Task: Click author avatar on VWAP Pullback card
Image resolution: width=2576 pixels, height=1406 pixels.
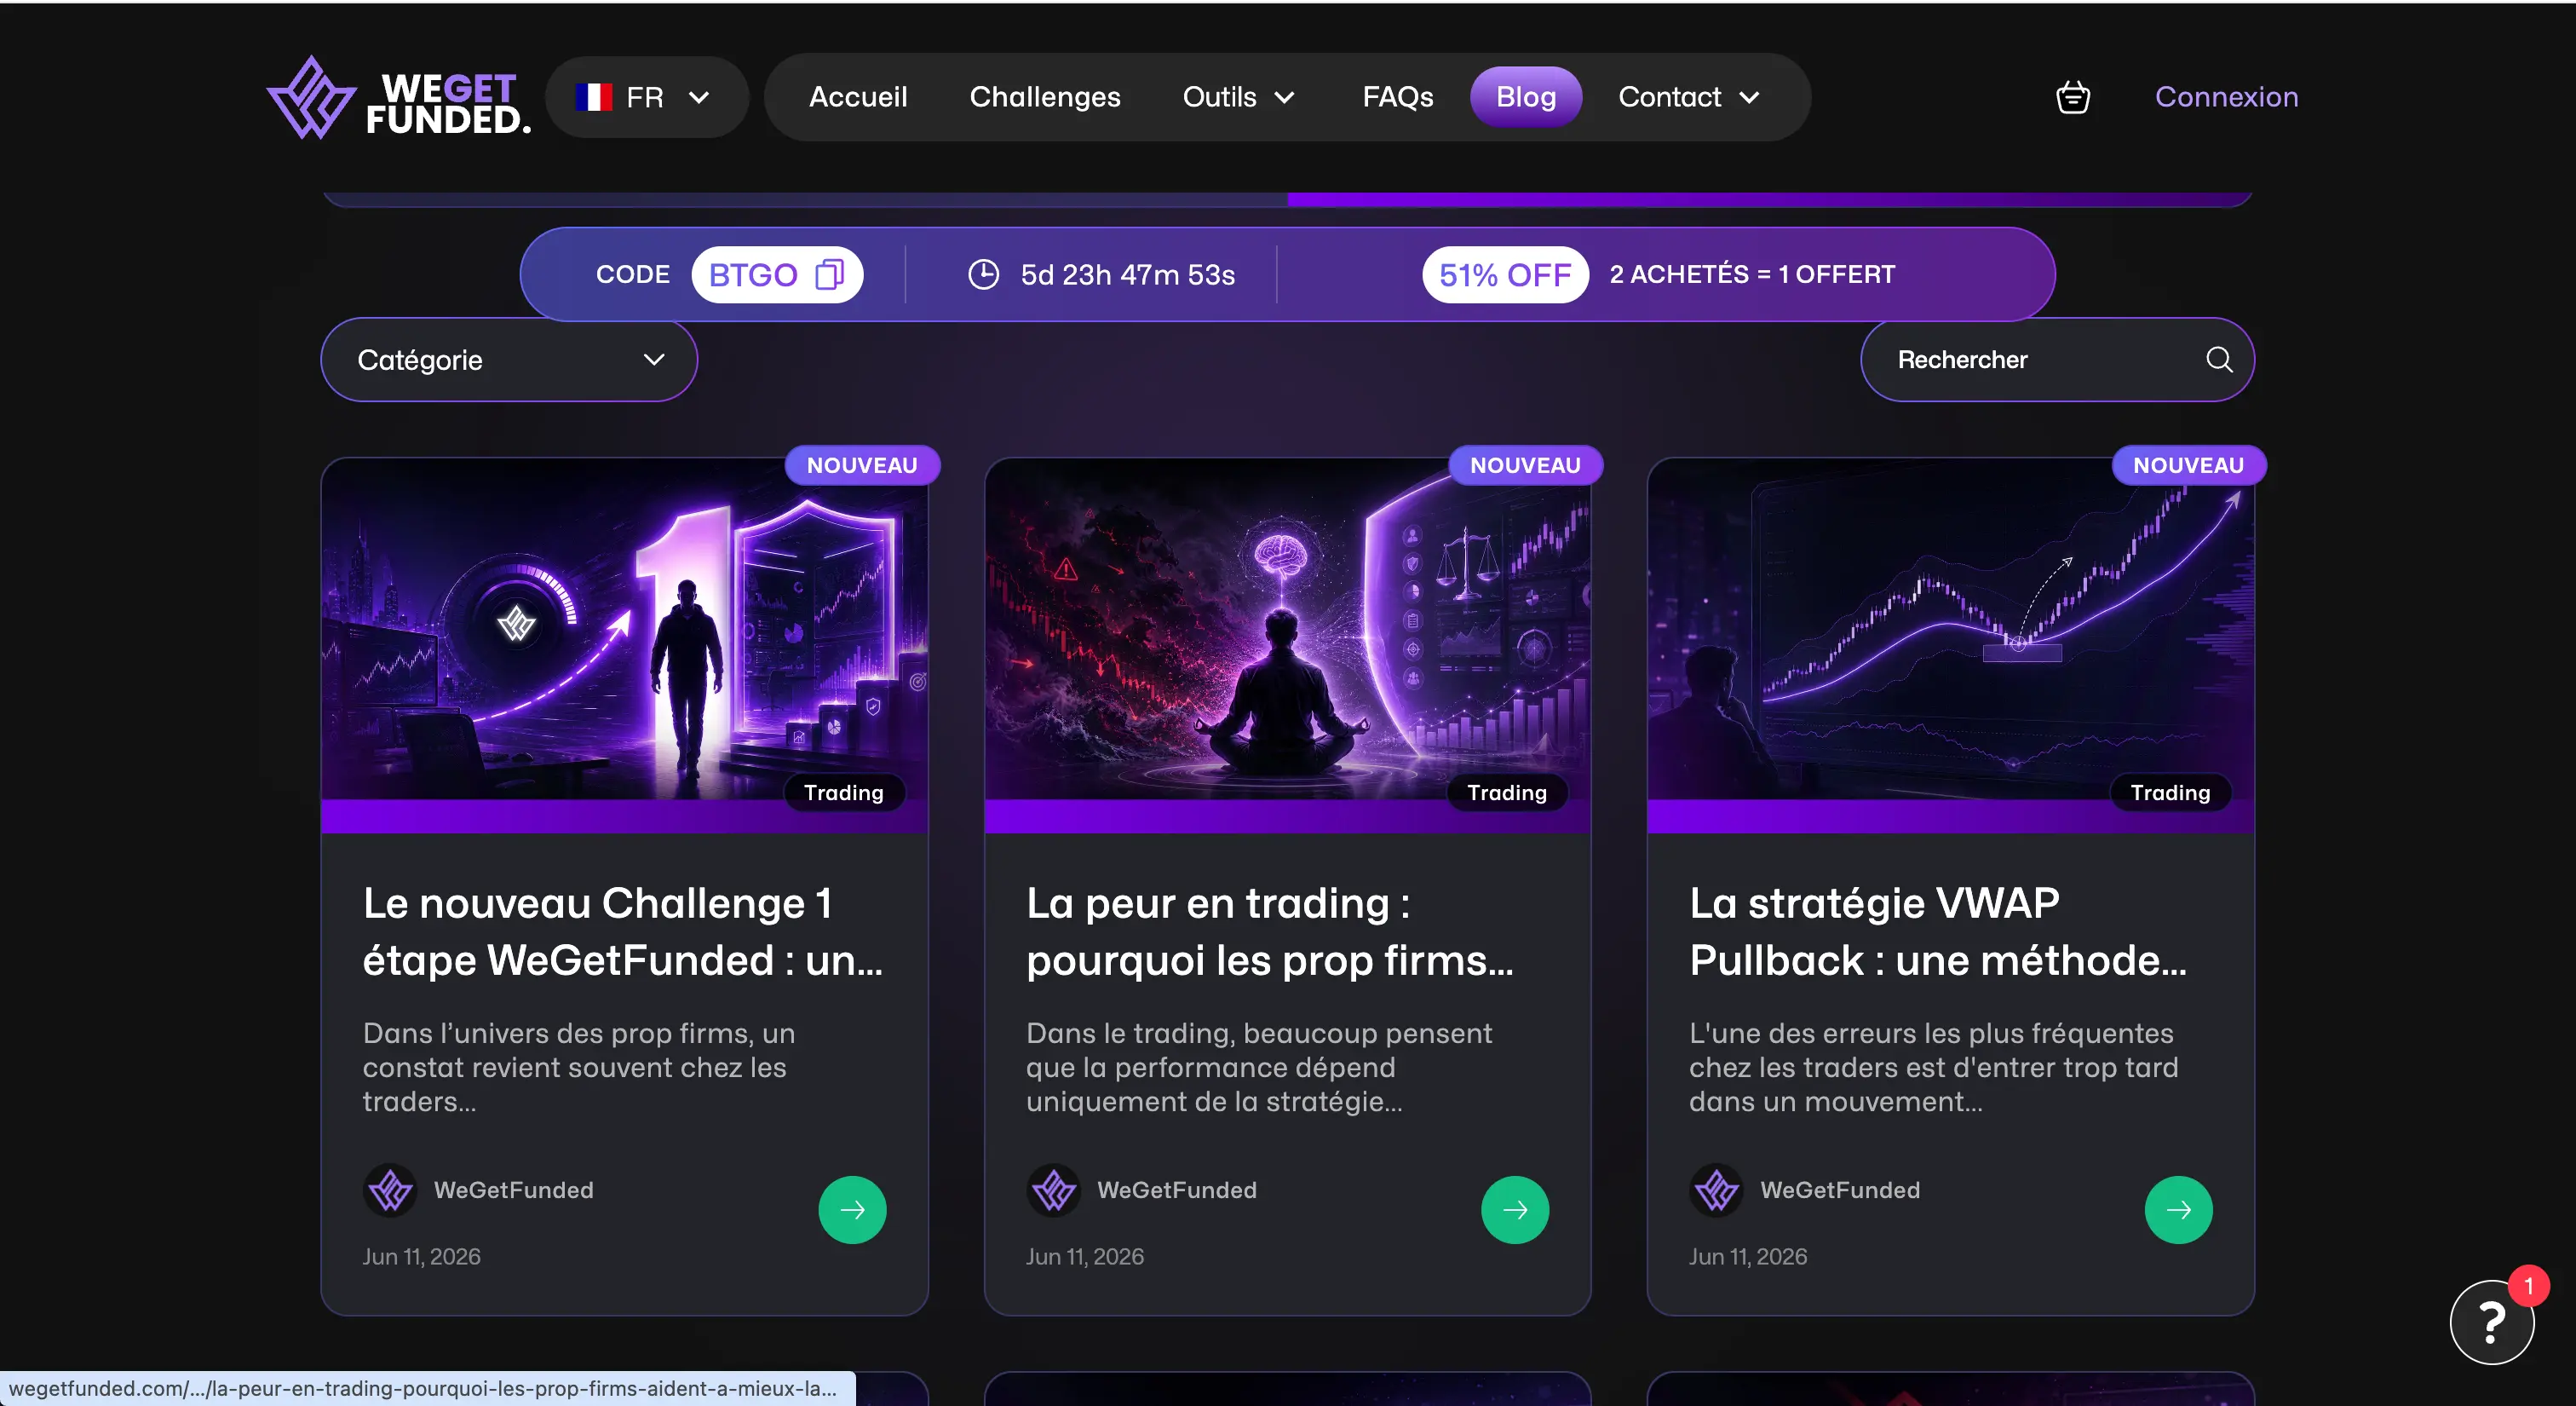Action: [x=1716, y=1190]
